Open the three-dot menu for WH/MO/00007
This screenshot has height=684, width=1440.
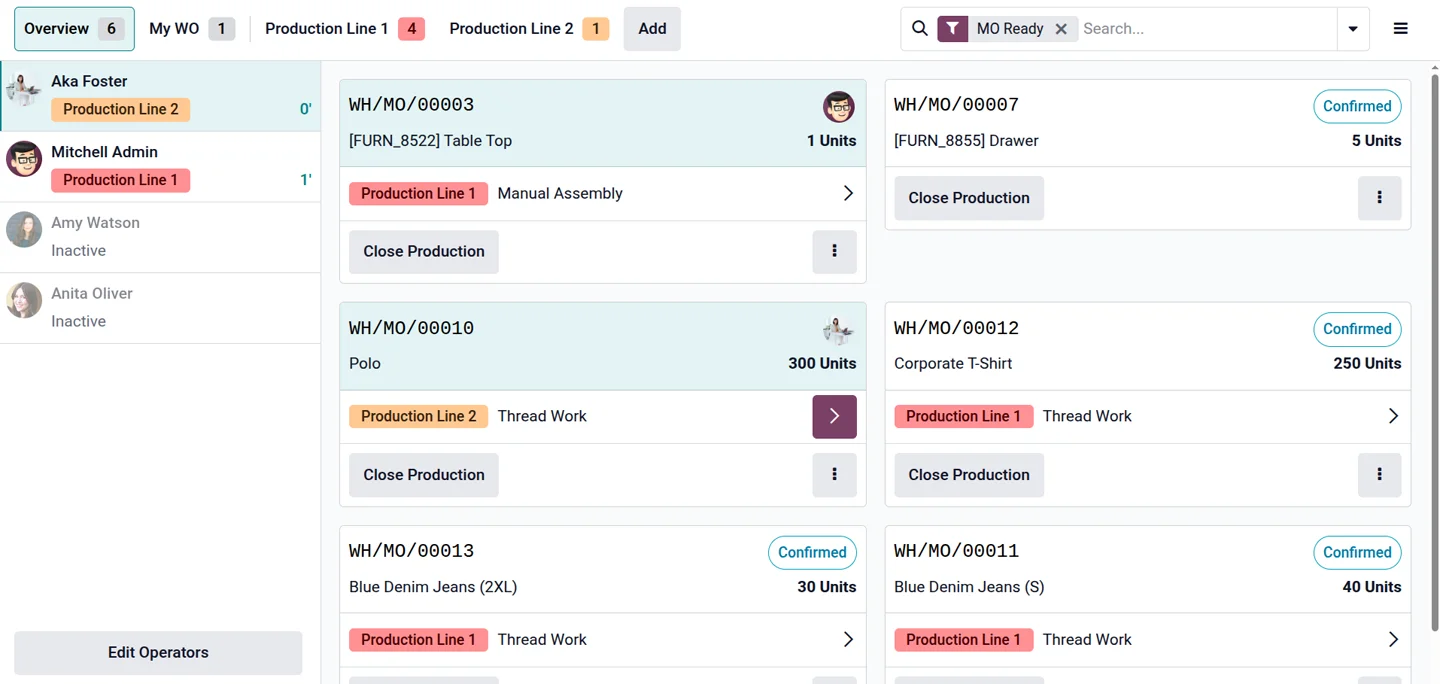pos(1379,198)
